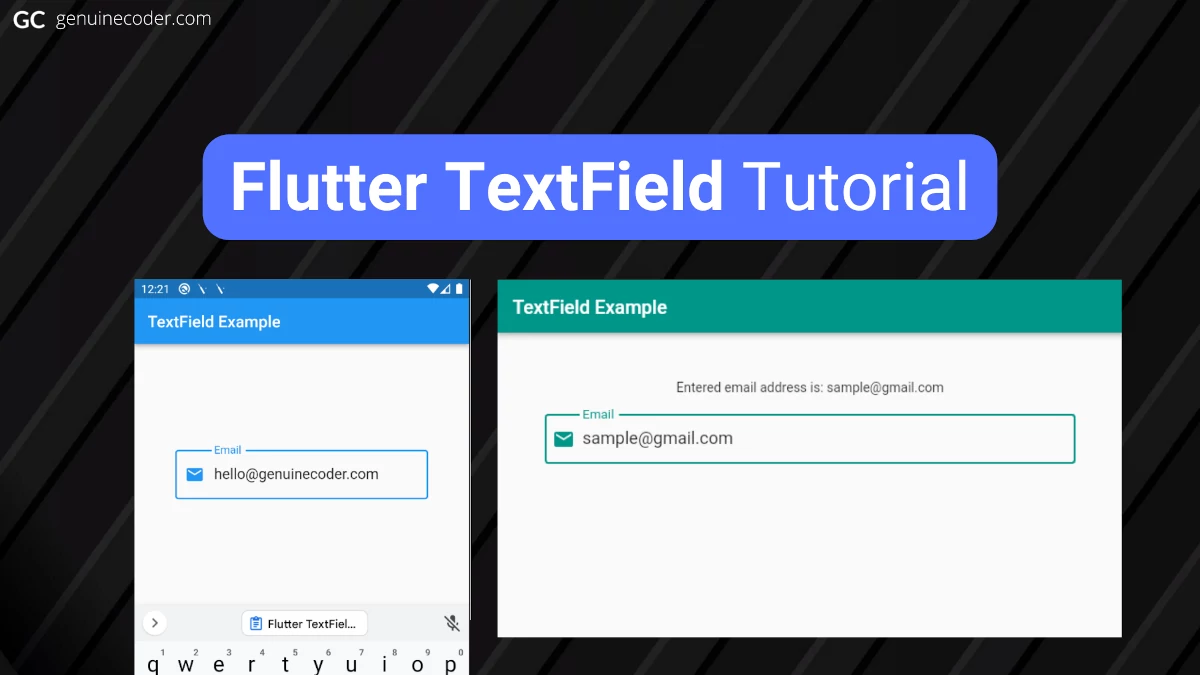Viewport: 1200px width, 675px height.
Task: Select the circular app icon next to 12:21
Action: [182, 288]
